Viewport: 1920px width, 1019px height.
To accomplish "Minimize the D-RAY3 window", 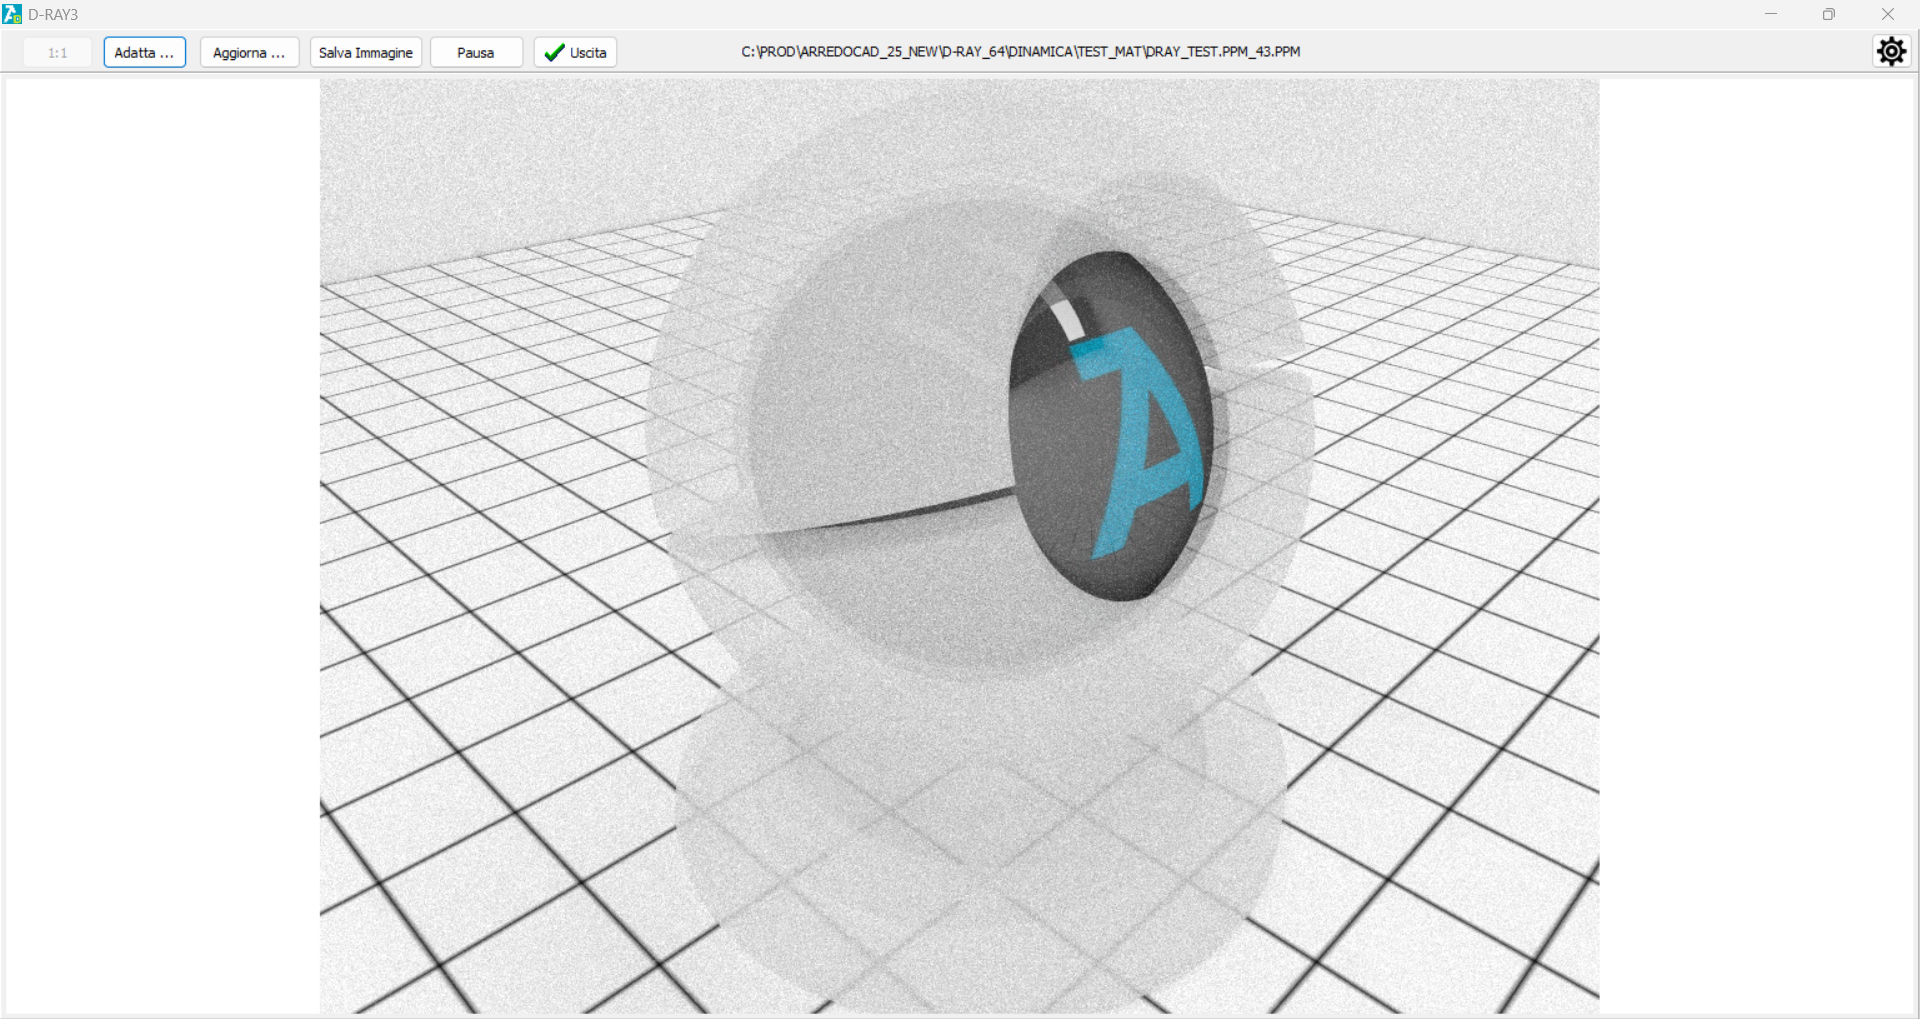I will (x=1771, y=14).
